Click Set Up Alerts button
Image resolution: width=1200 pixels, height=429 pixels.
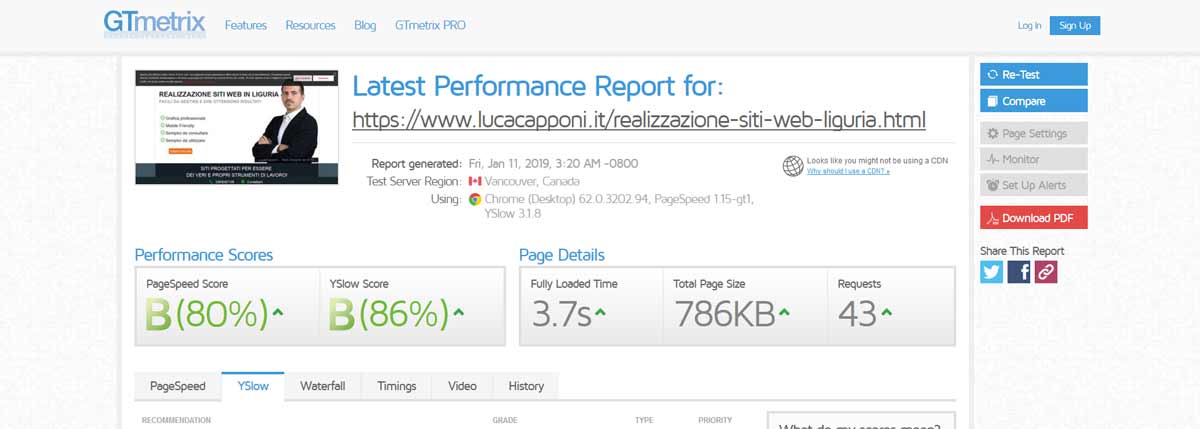(x=1033, y=185)
